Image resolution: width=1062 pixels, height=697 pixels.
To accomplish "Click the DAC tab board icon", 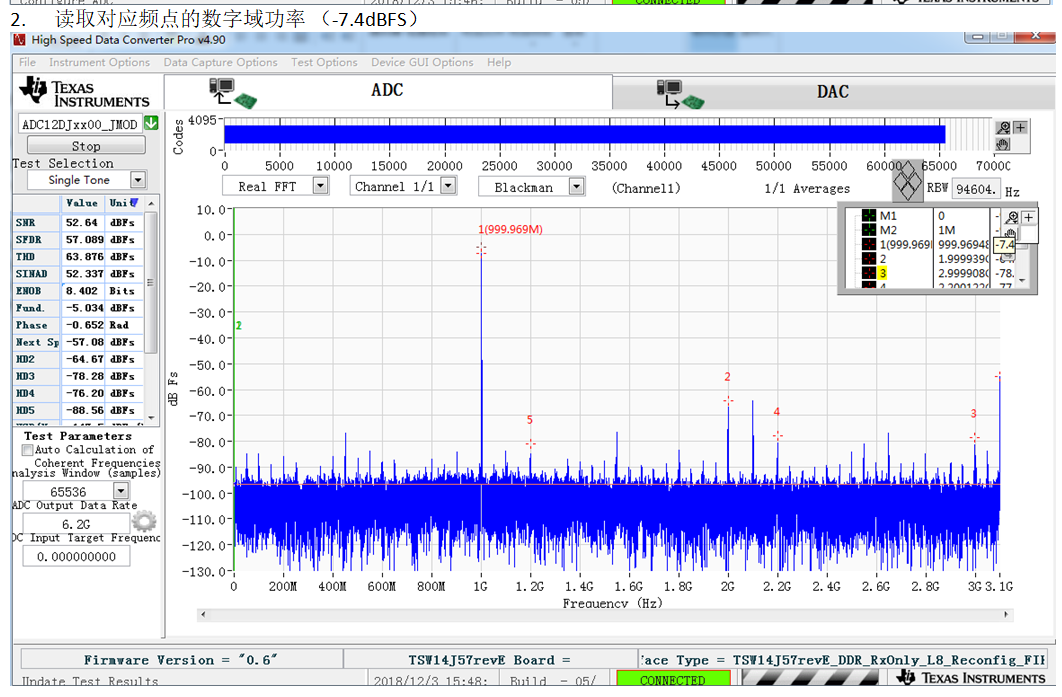I will click(681, 94).
